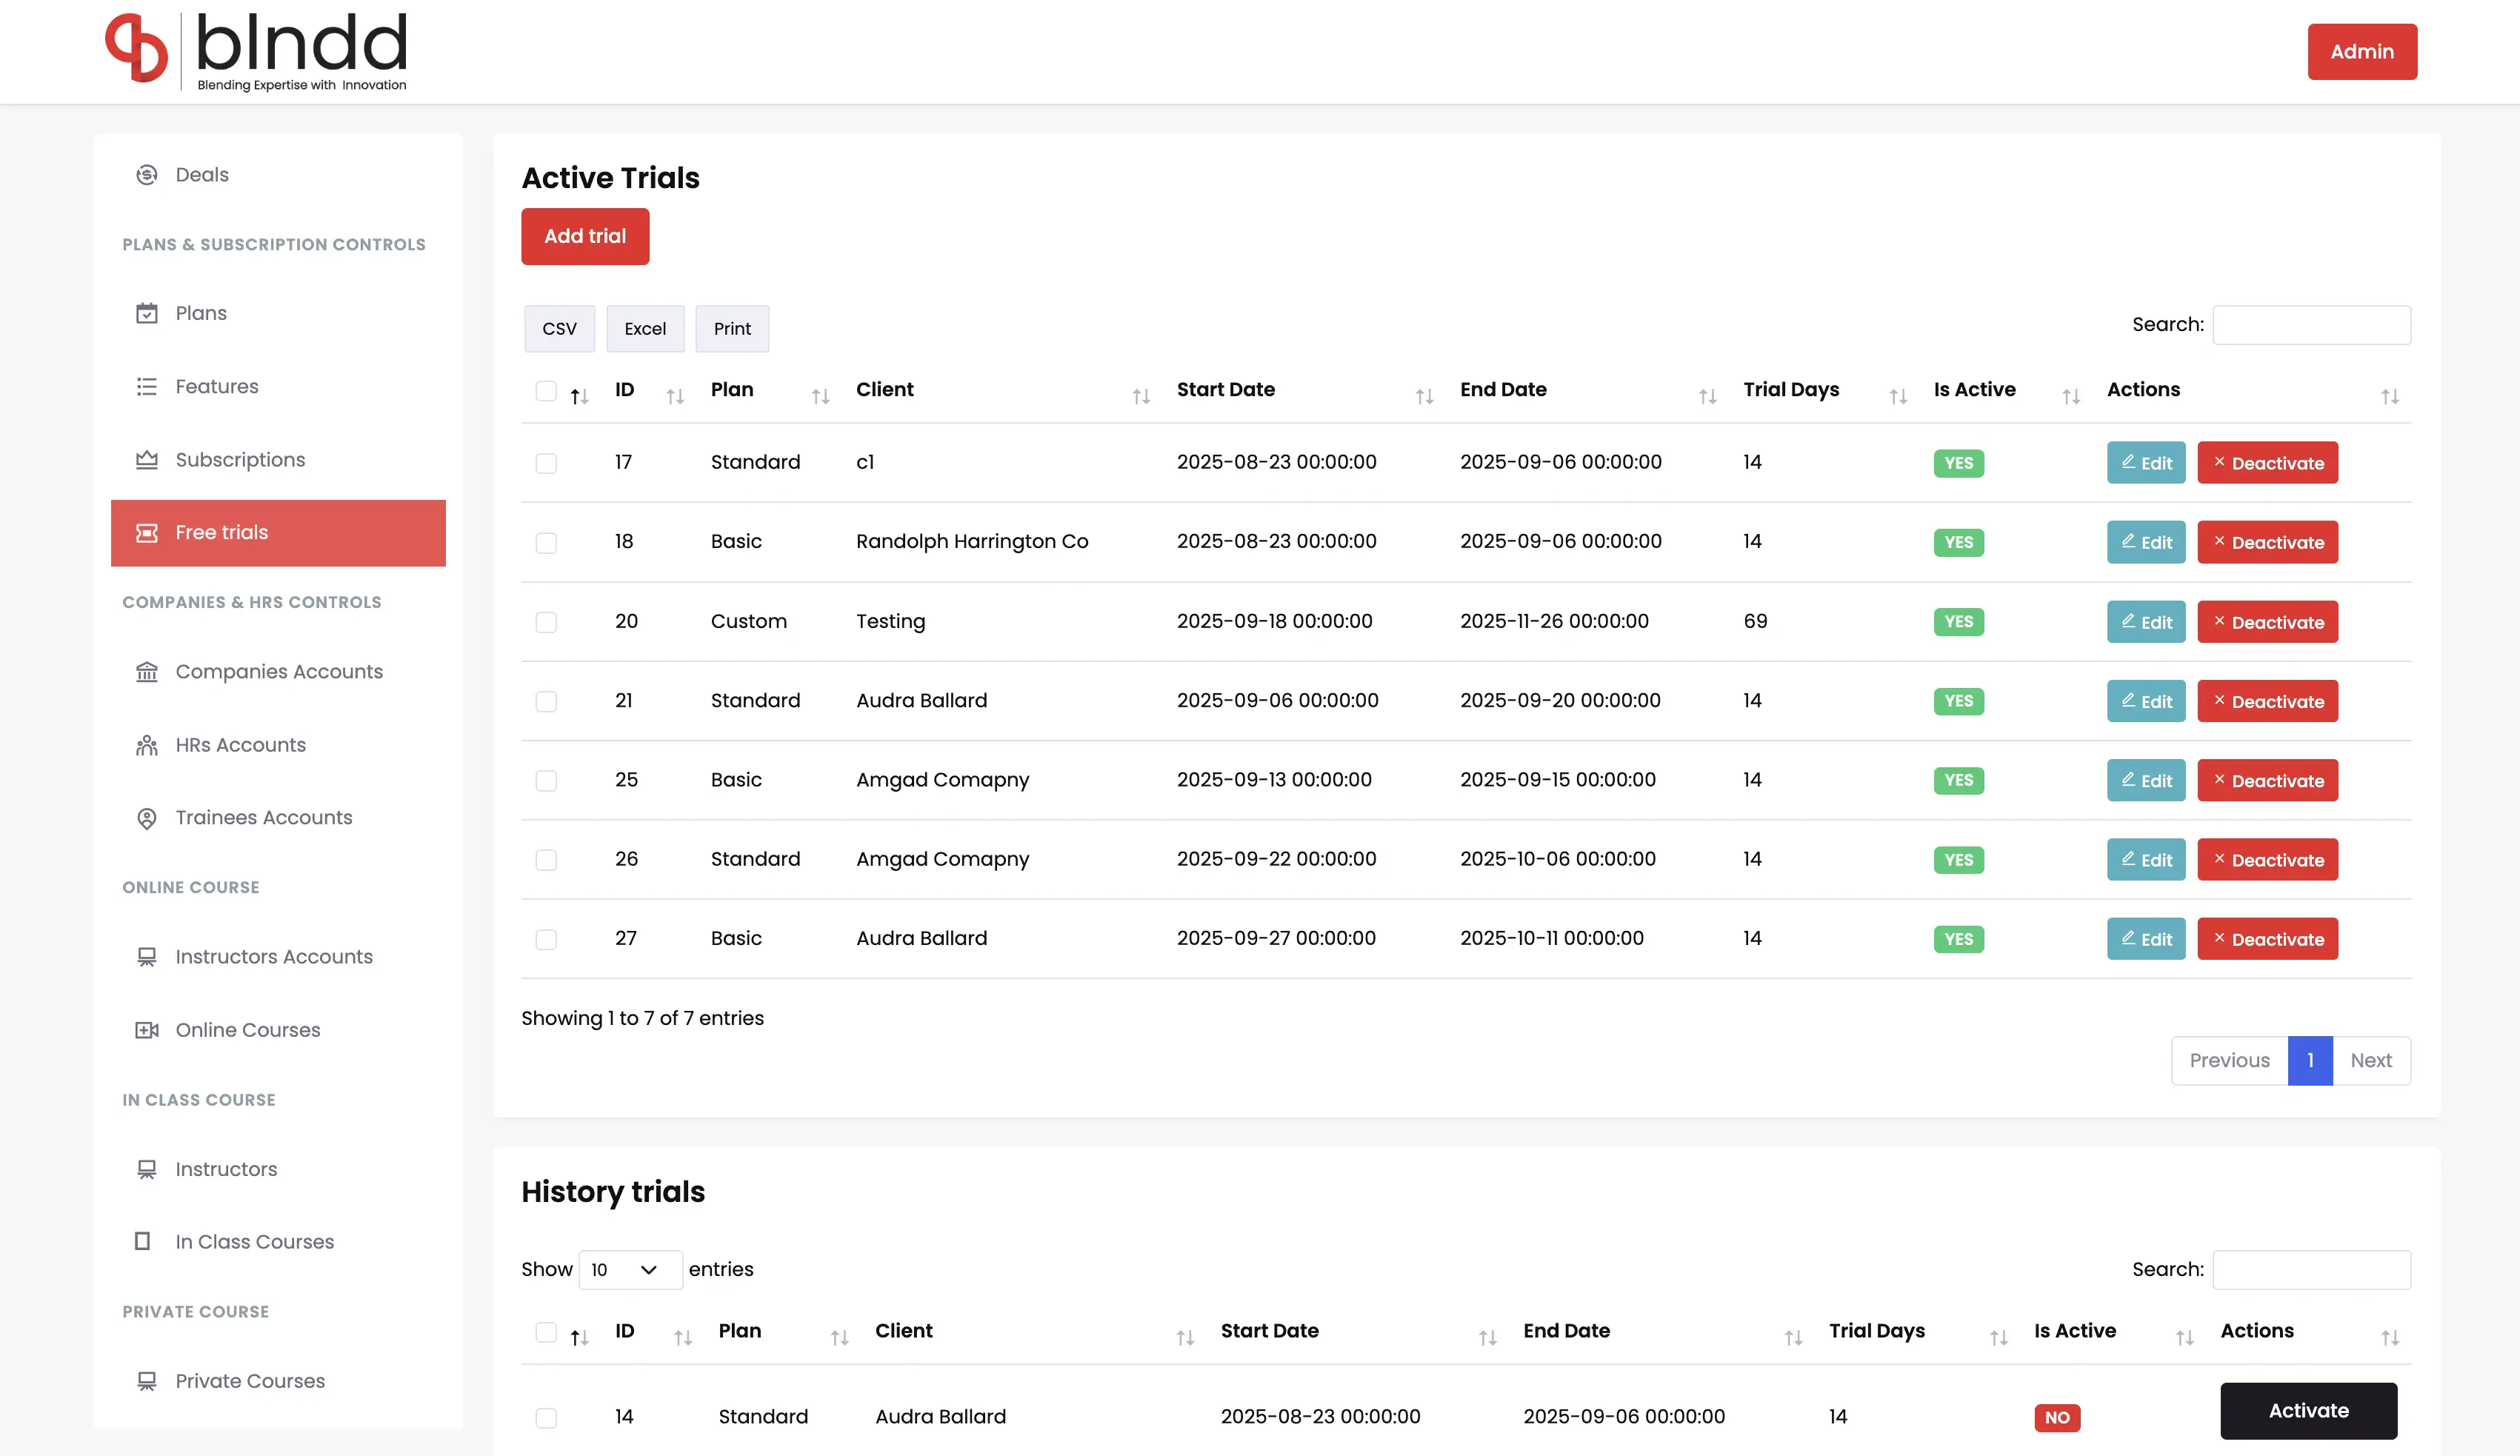Check the row for trial ID 27
The image size is (2520, 1456).
tap(546, 939)
